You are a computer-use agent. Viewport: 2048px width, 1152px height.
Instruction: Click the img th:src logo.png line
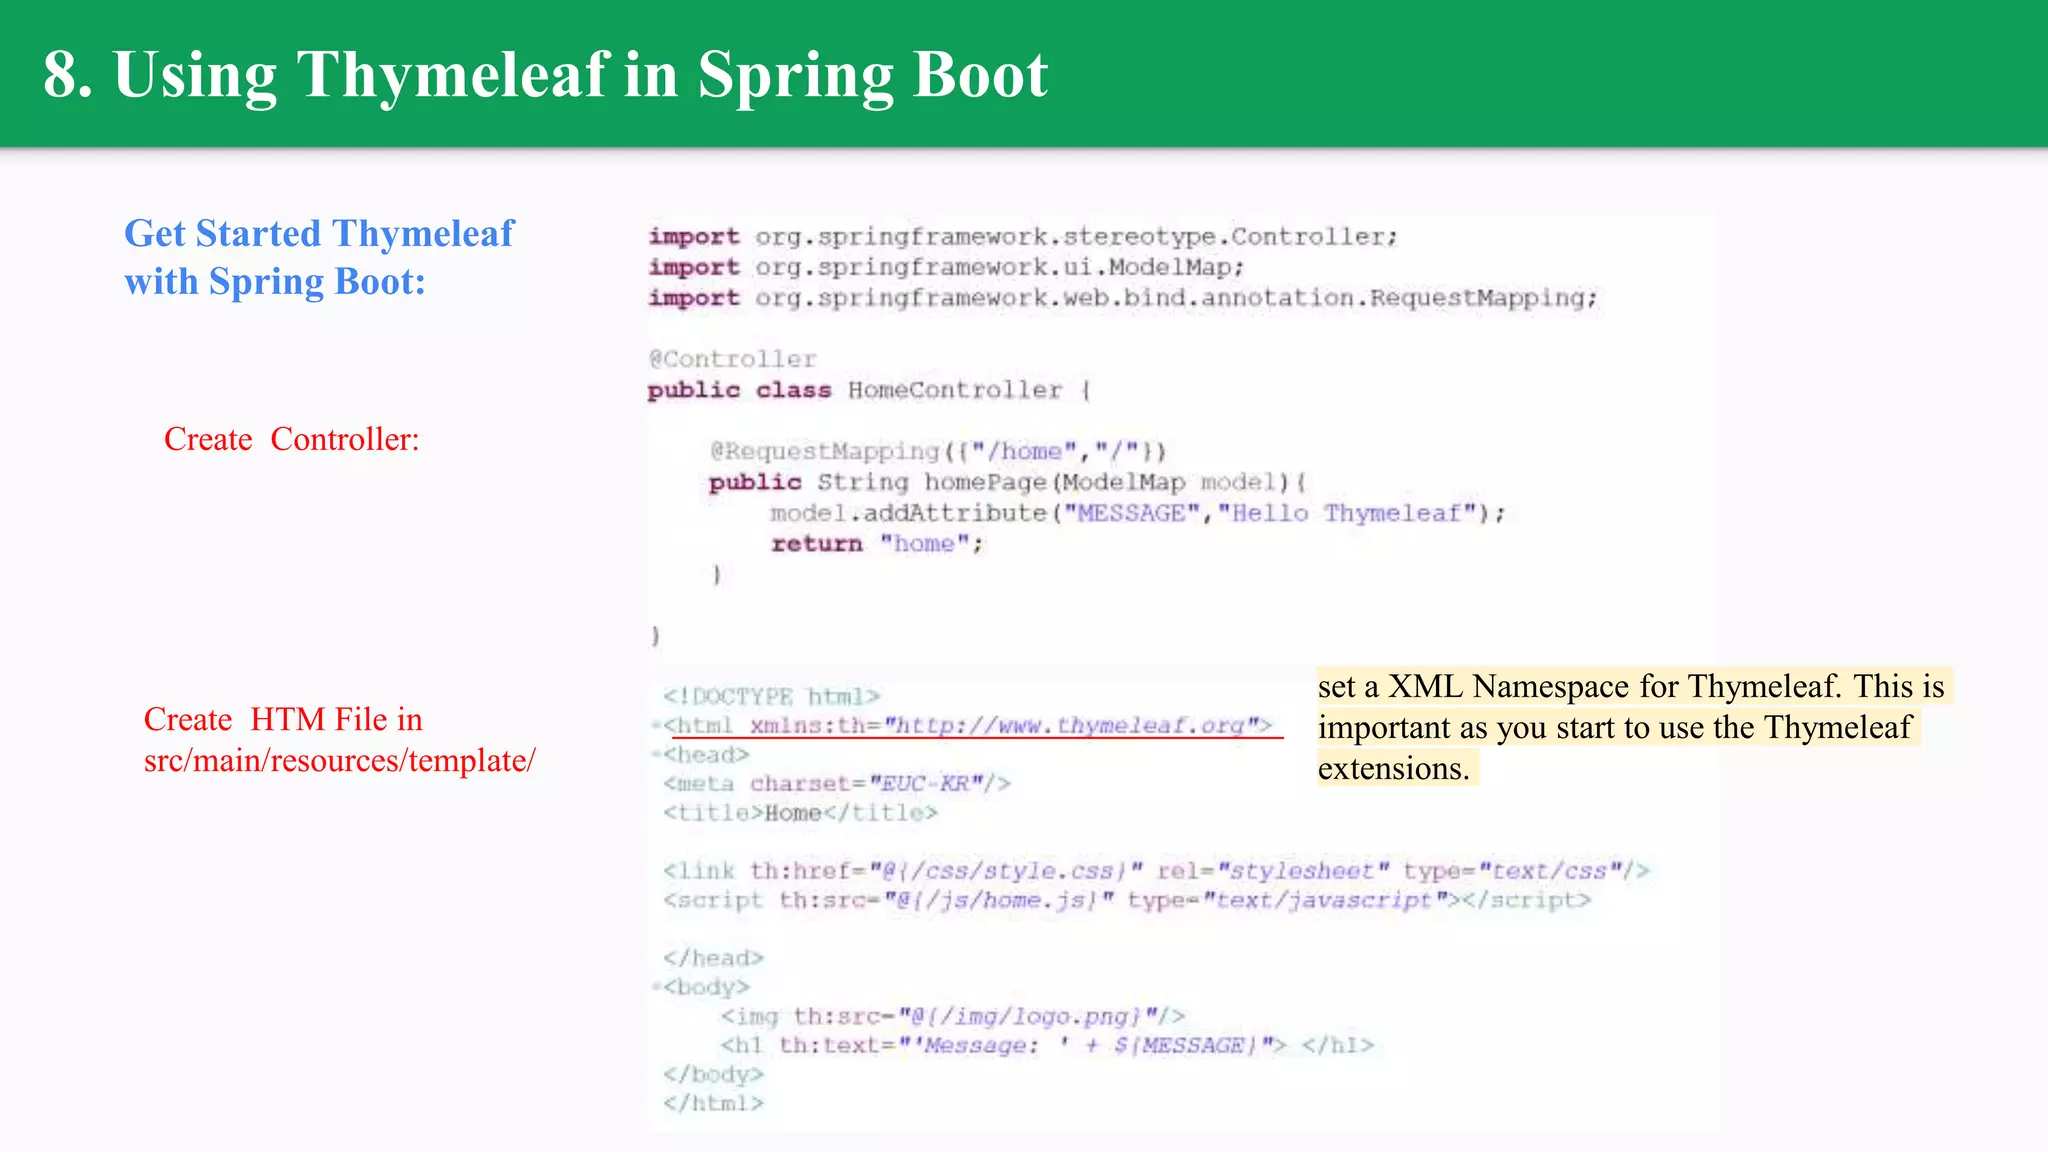pyautogui.click(x=952, y=1016)
